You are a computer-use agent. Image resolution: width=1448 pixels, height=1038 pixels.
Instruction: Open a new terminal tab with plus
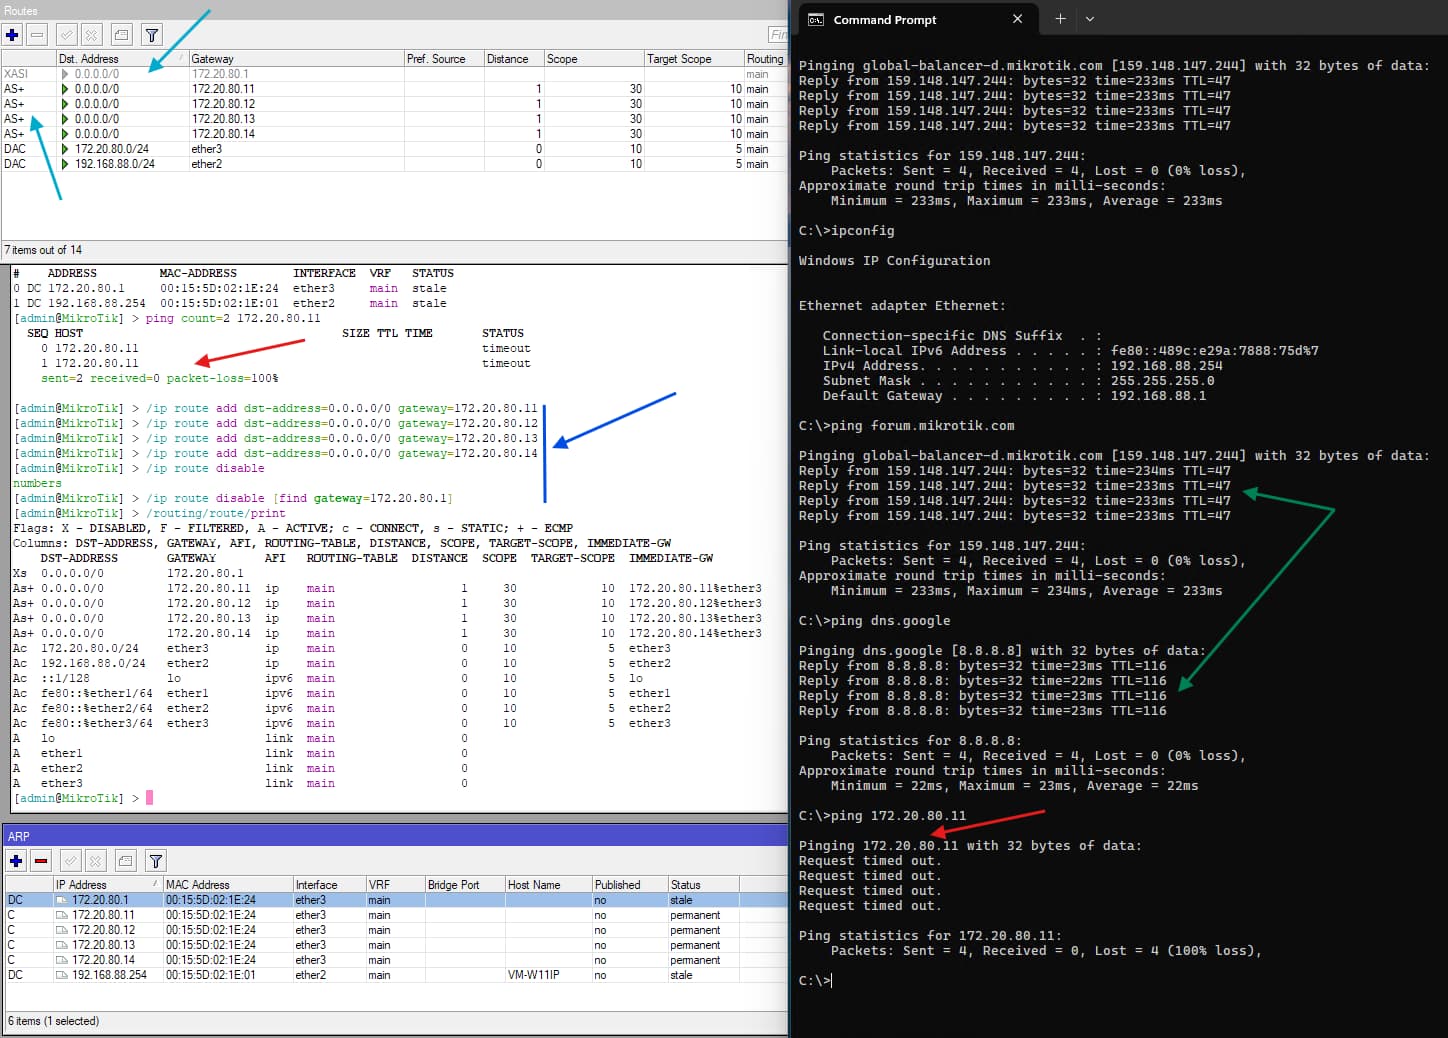click(x=1060, y=19)
